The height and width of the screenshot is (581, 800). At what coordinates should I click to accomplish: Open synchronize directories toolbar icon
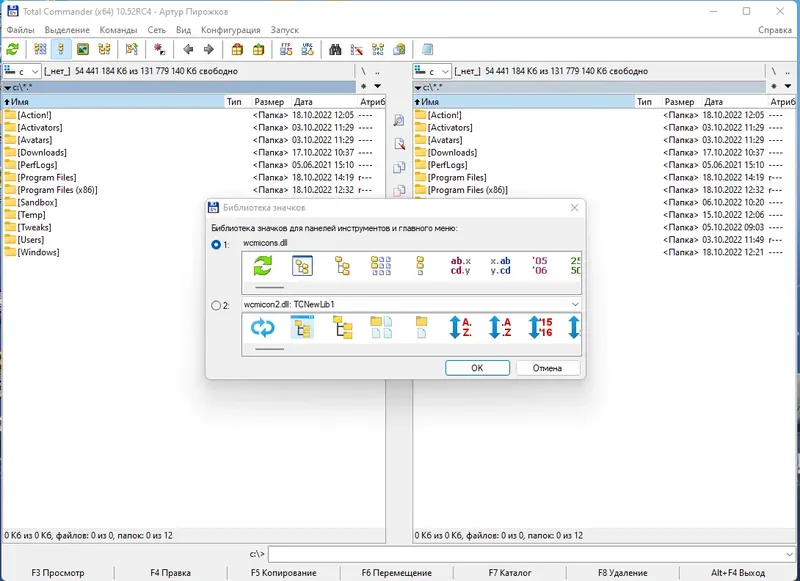click(x=378, y=49)
